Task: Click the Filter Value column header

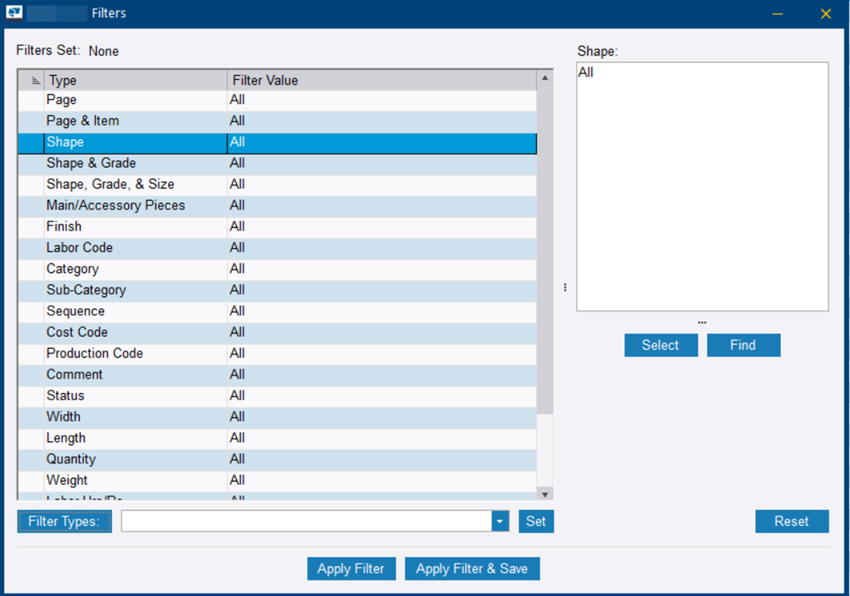Action: (x=380, y=81)
